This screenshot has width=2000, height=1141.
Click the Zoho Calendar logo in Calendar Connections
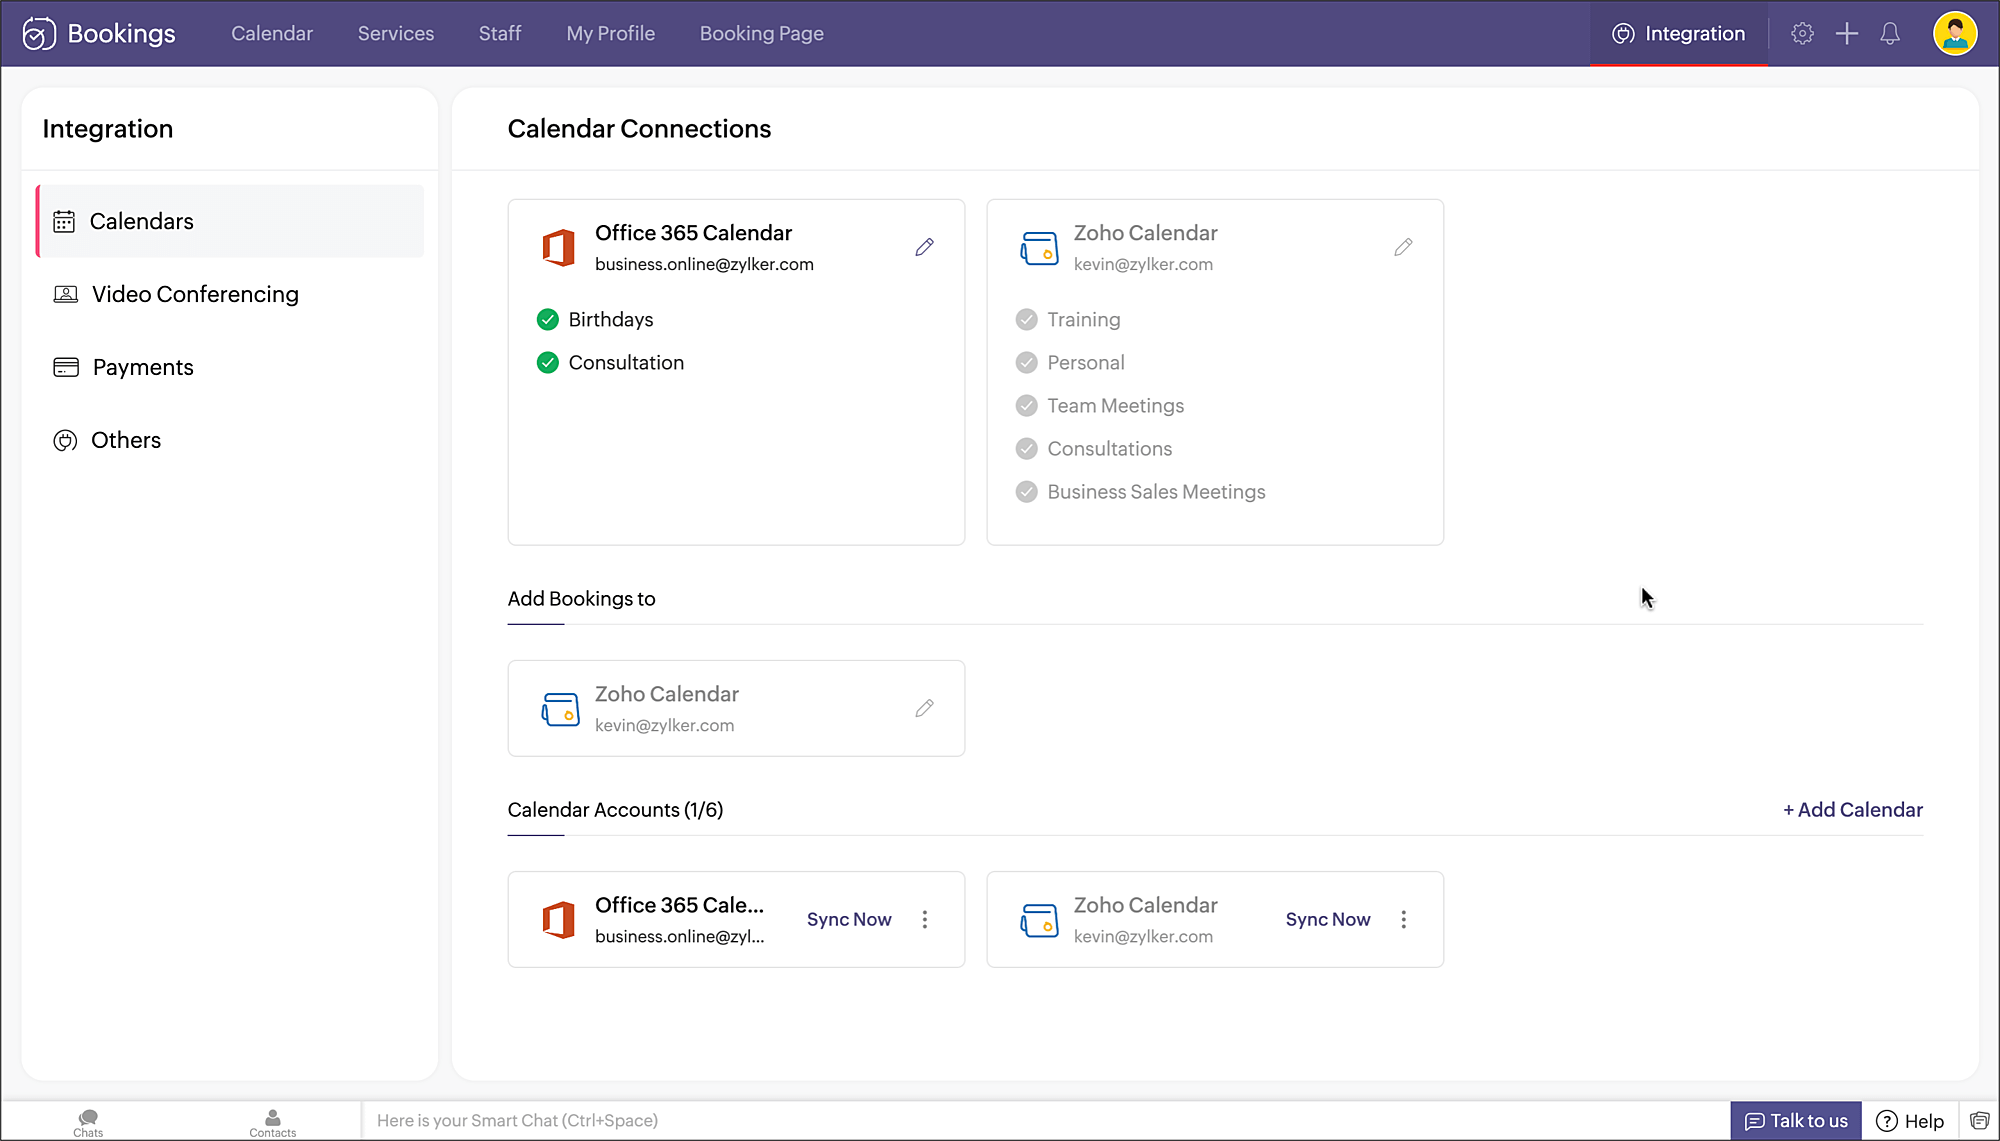(x=1039, y=248)
